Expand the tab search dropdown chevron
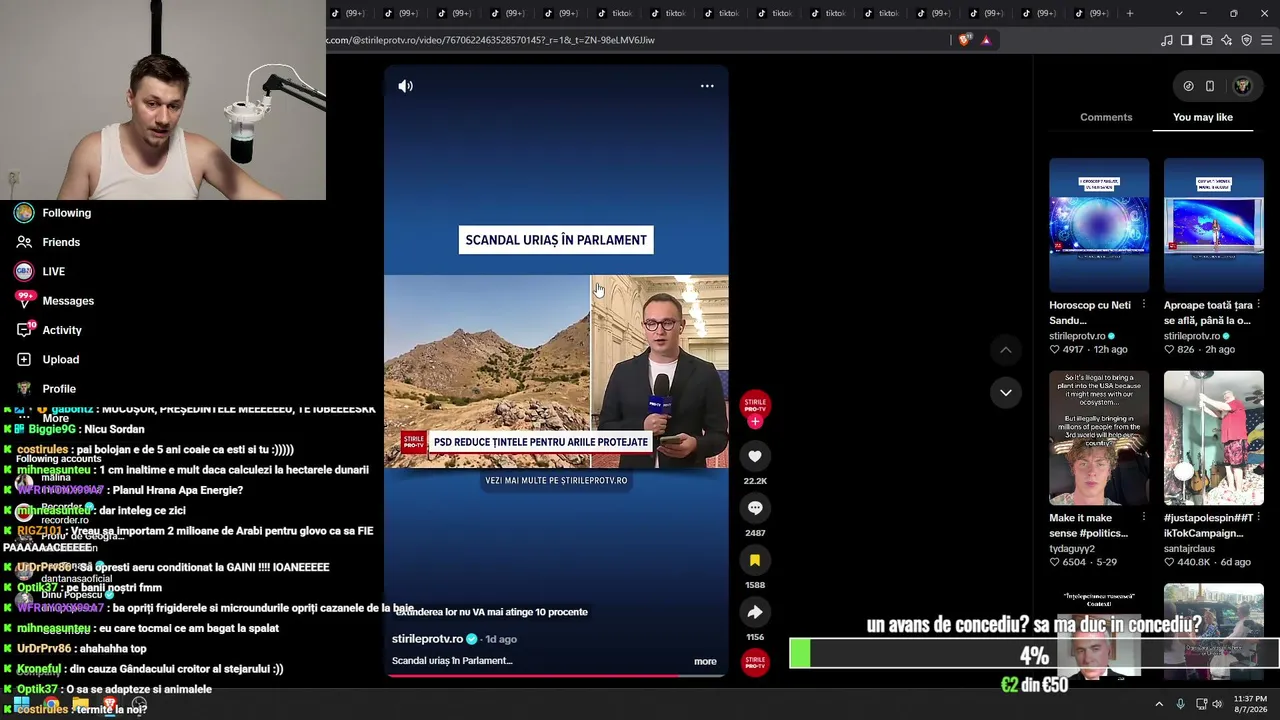The height and width of the screenshot is (720, 1280). coord(1179,13)
